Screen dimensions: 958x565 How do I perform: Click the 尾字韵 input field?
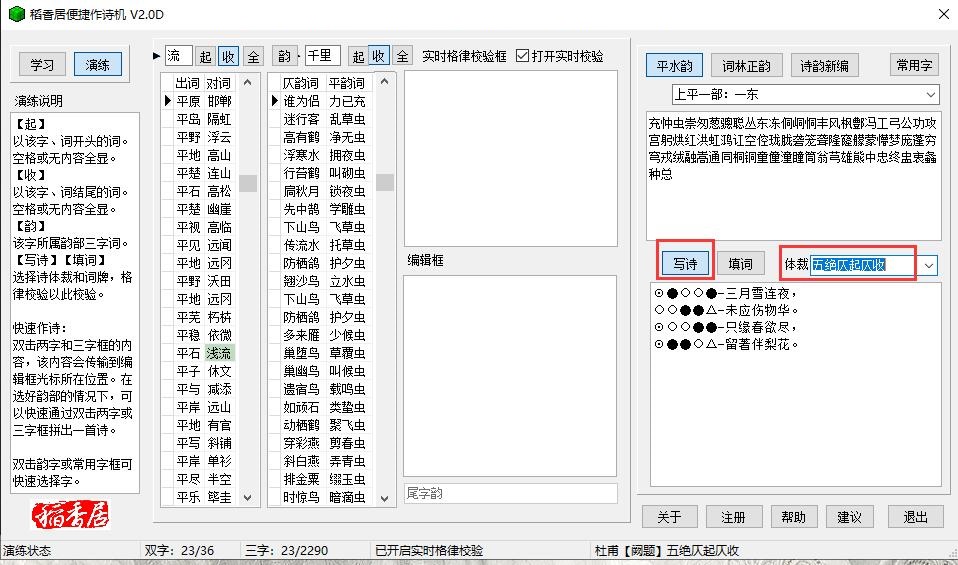[x=510, y=493]
